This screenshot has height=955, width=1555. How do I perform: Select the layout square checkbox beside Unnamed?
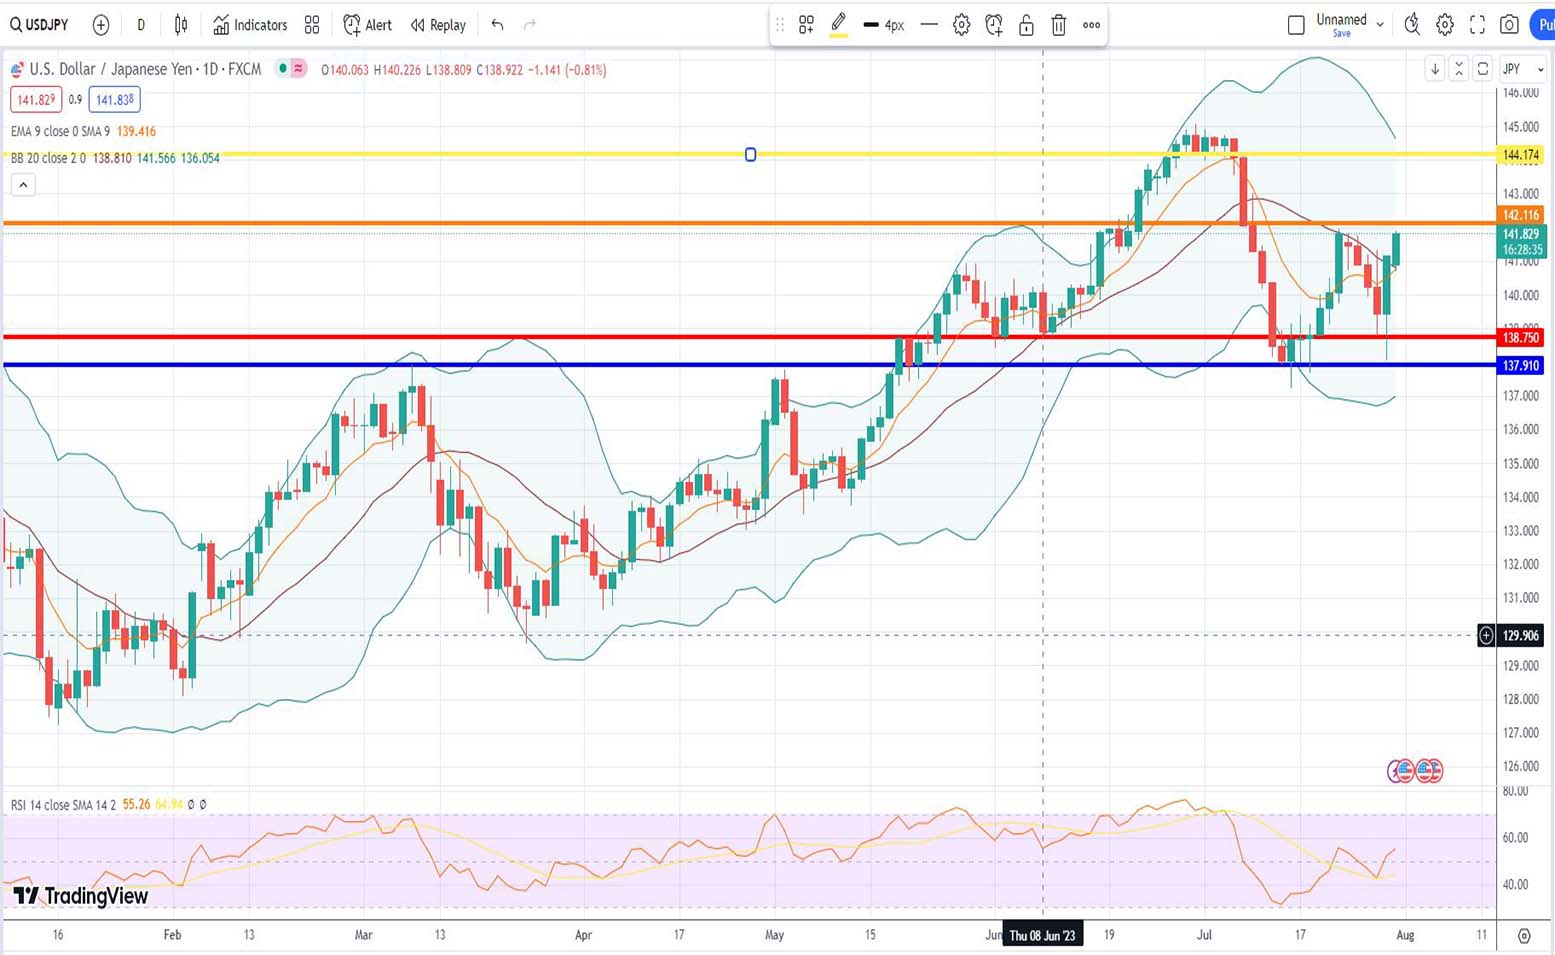pyautogui.click(x=1296, y=25)
